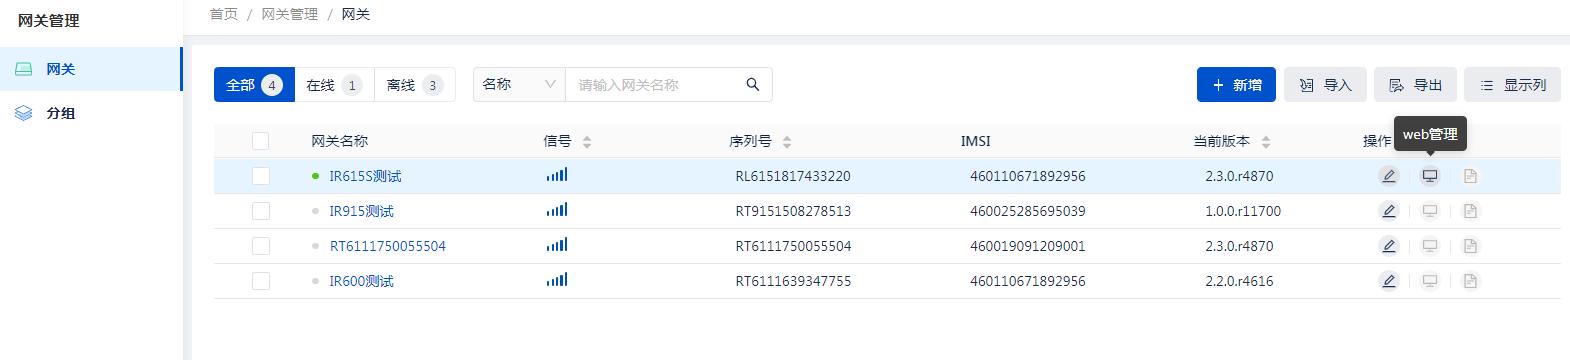The height and width of the screenshot is (360, 1570).
Task: Open web管理 monitor icon for RT6111750055504 row
Action: [1430, 246]
